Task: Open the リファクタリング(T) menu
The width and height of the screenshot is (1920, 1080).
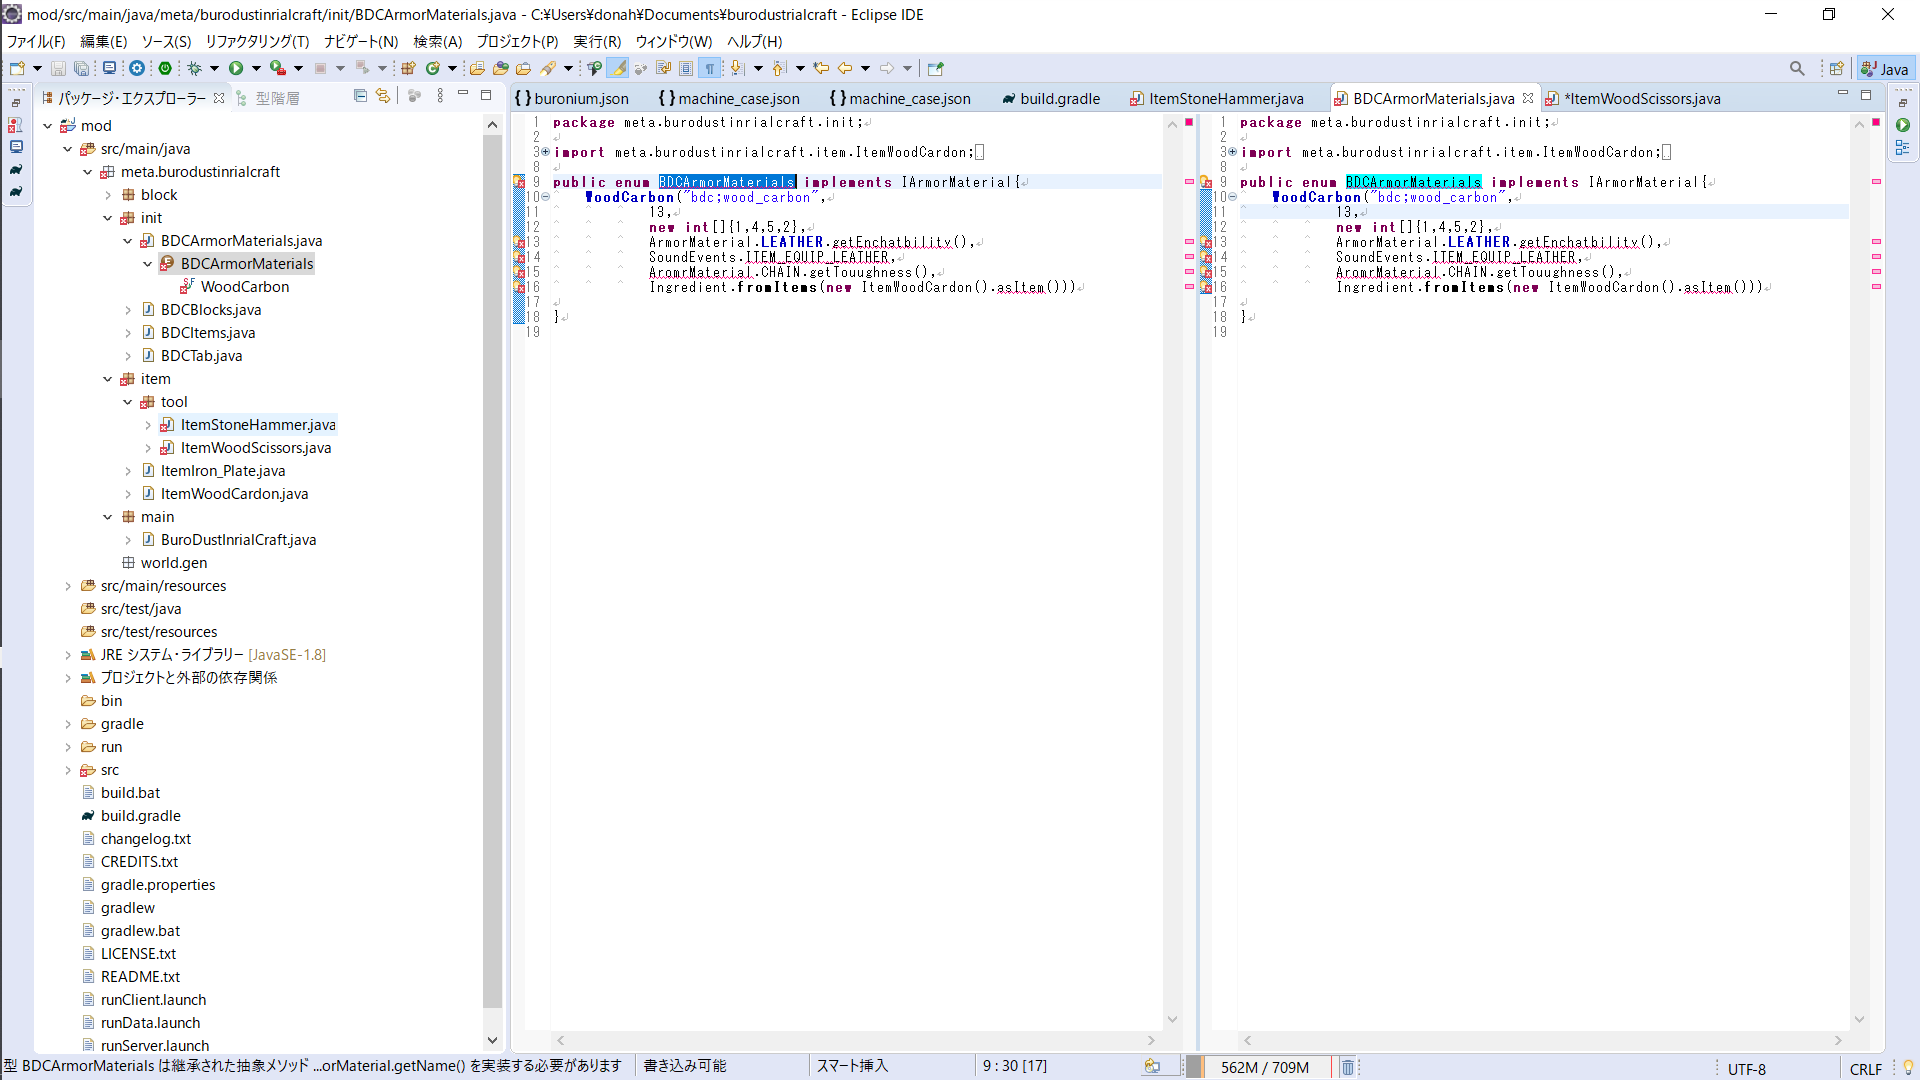Action: click(x=257, y=41)
